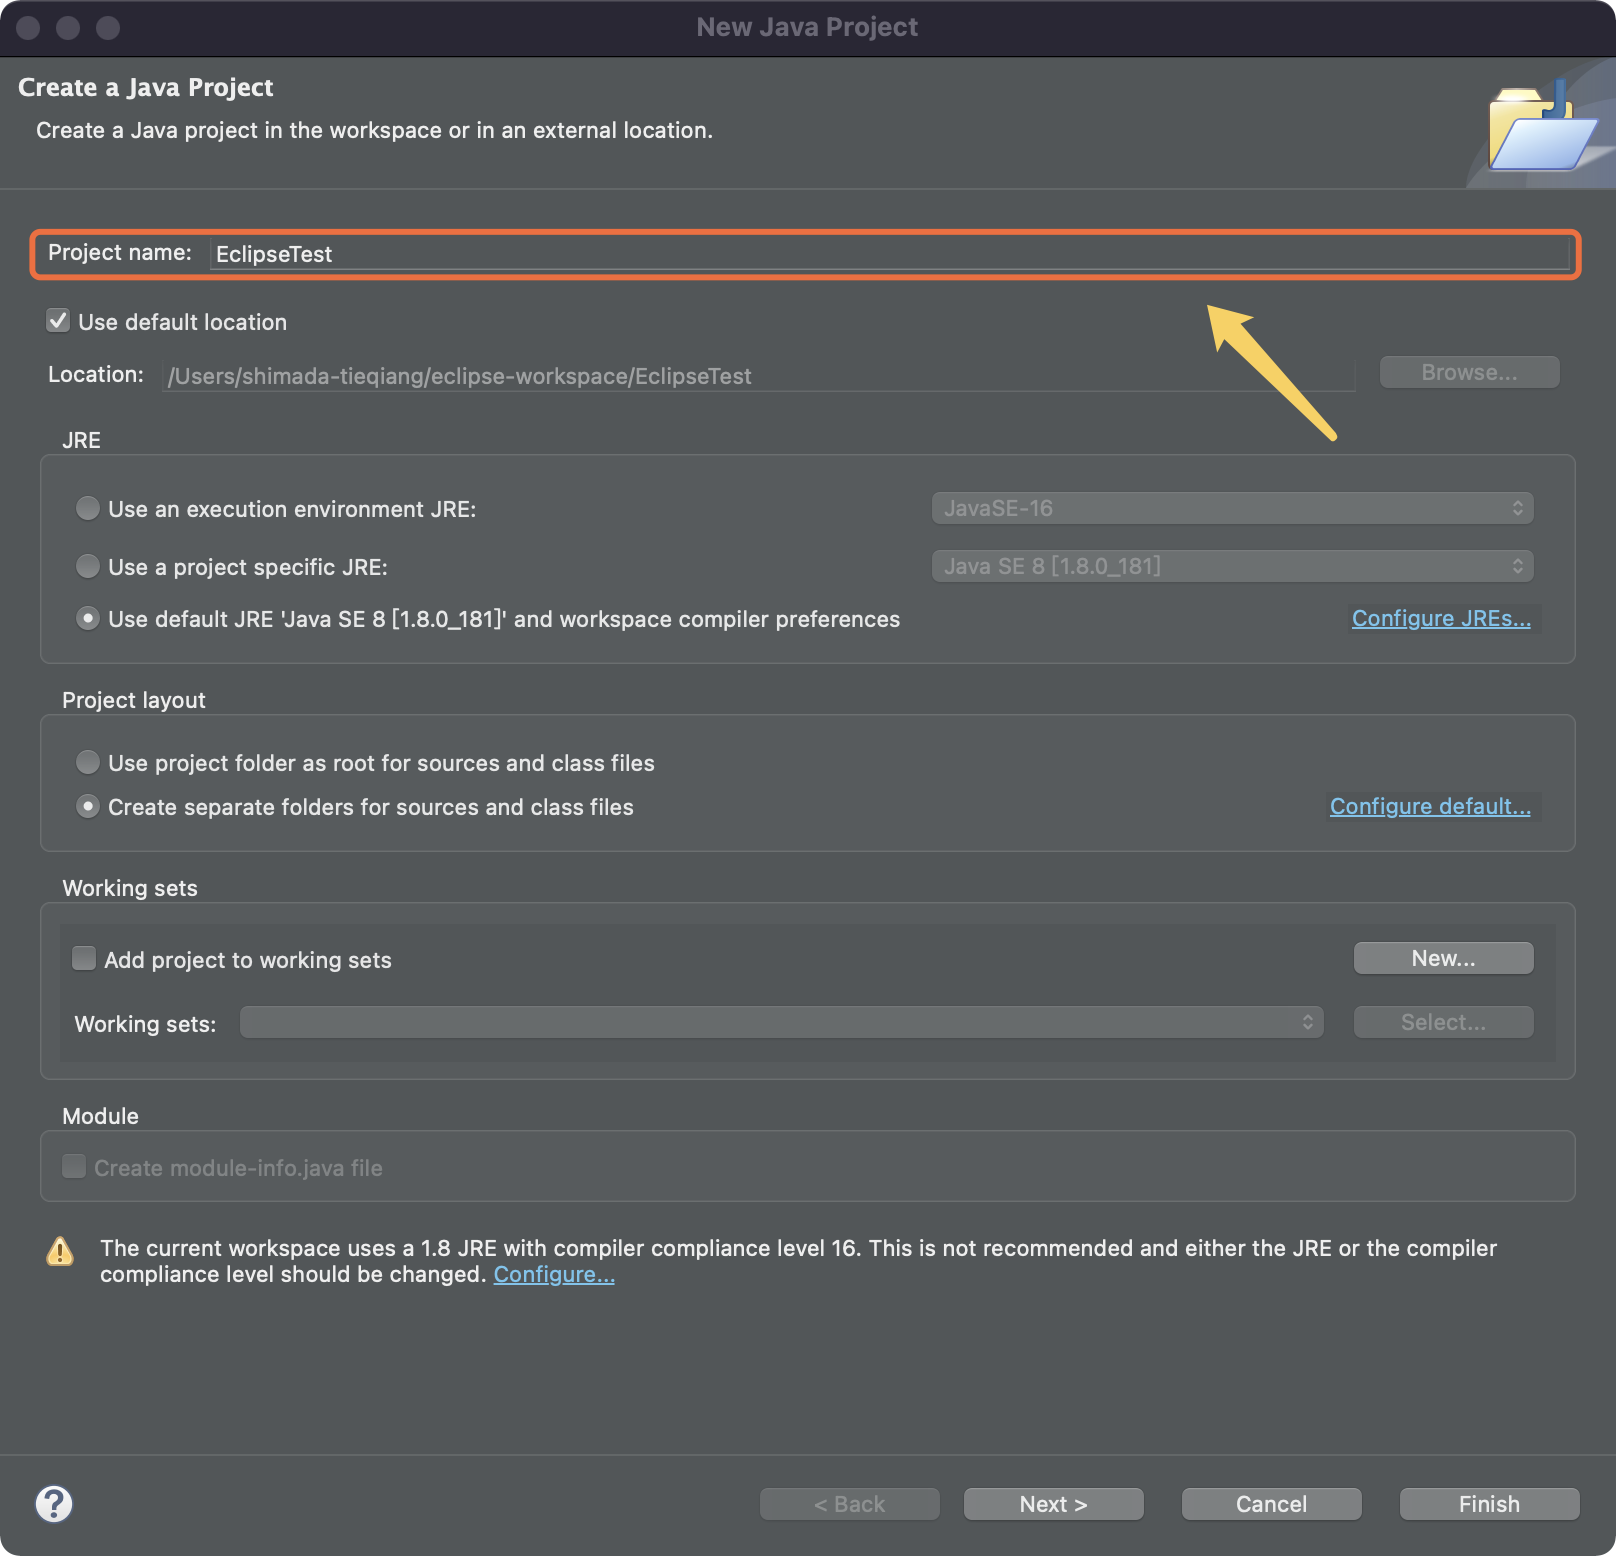1616x1556 pixels.
Task: Click the 'JRE' group label
Action: tap(81, 440)
